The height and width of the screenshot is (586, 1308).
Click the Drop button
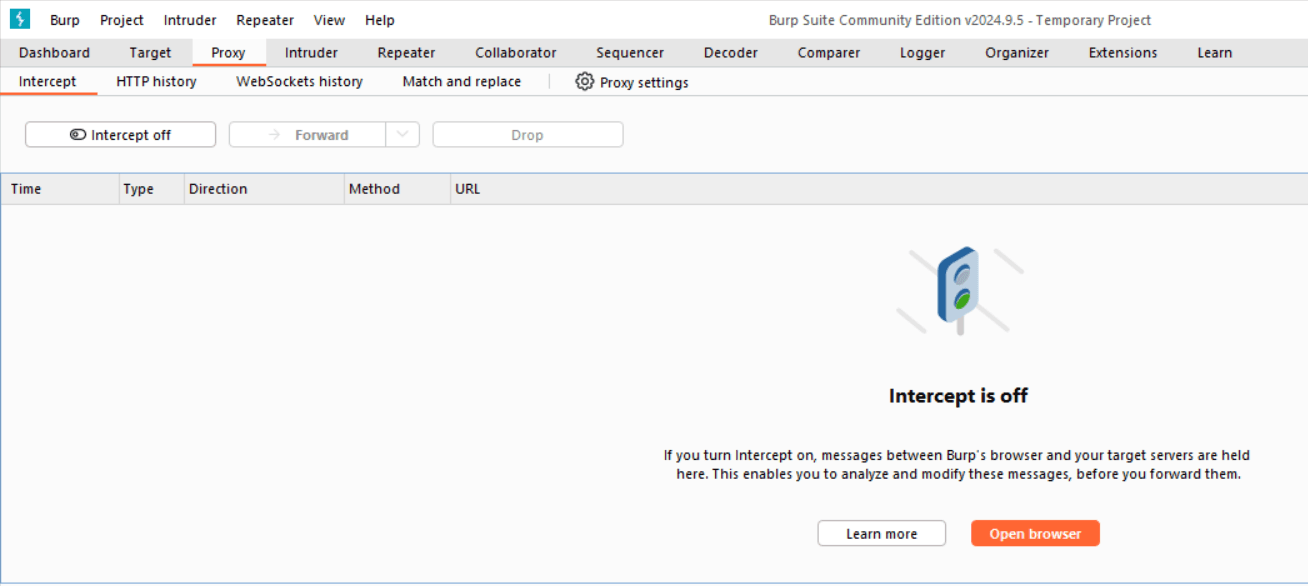click(528, 135)
